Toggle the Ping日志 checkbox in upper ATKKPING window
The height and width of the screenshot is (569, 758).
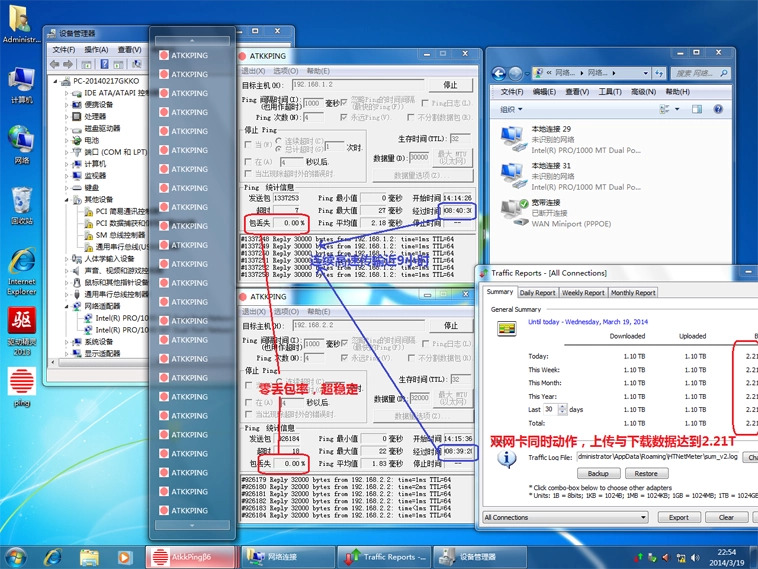[426, 103]
